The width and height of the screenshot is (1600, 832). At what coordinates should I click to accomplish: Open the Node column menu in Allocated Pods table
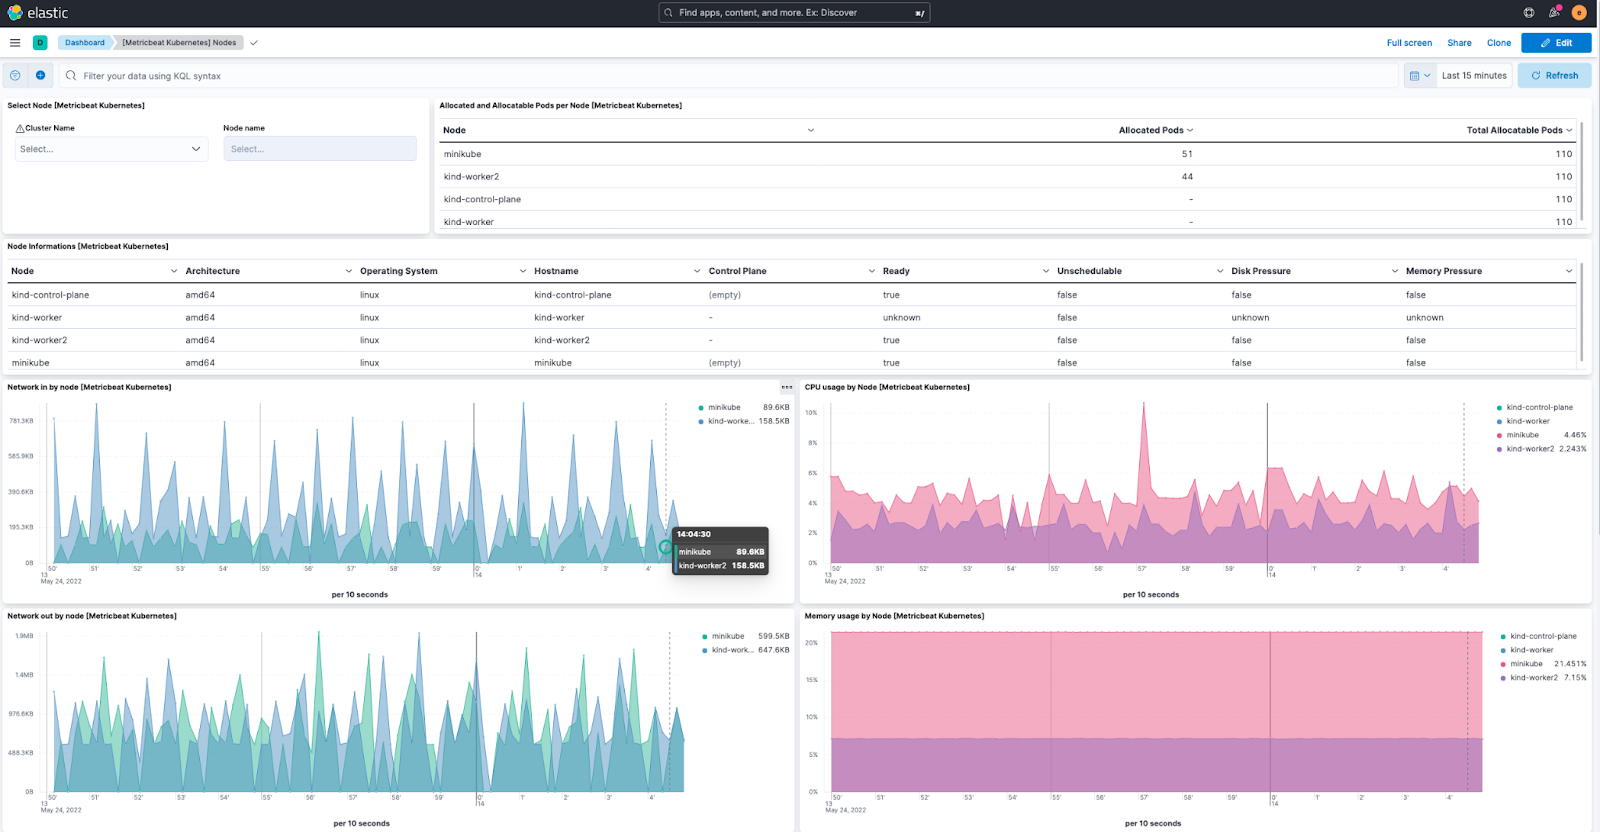tap(811, 130)
